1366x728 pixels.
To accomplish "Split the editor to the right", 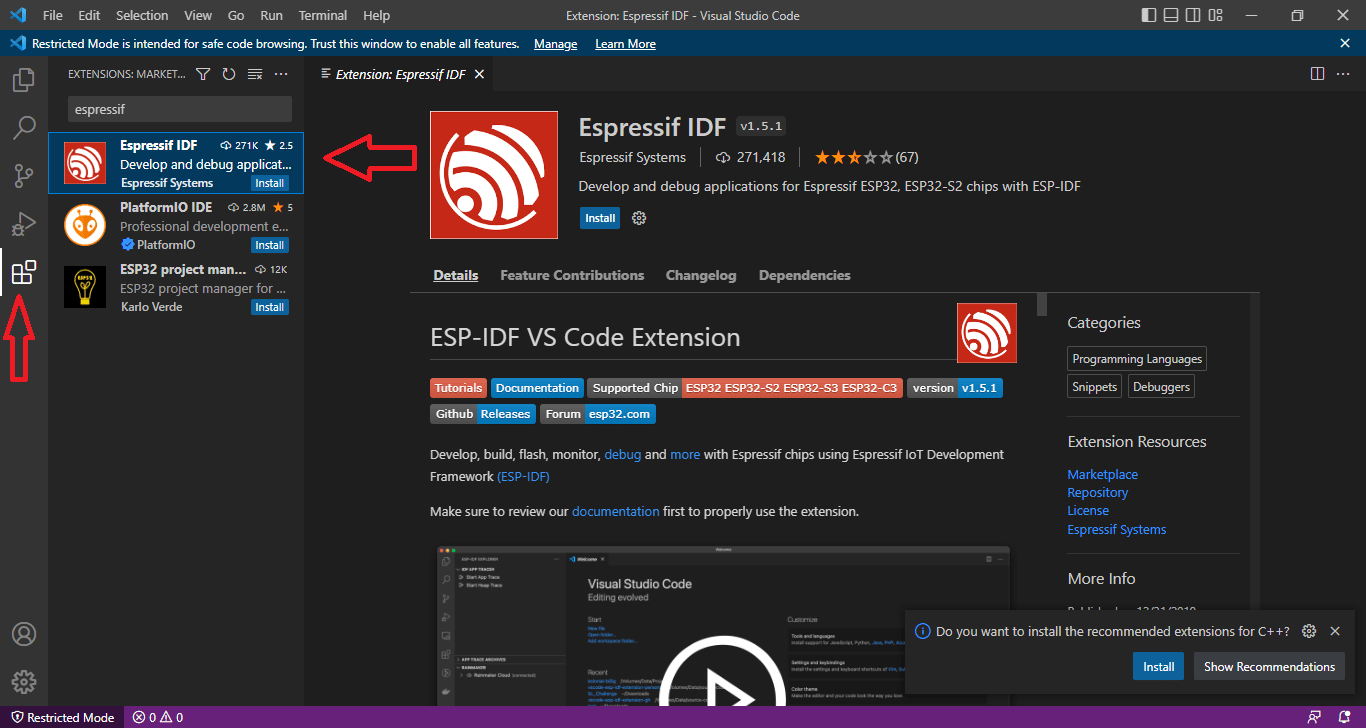I will coord(1317,74).
